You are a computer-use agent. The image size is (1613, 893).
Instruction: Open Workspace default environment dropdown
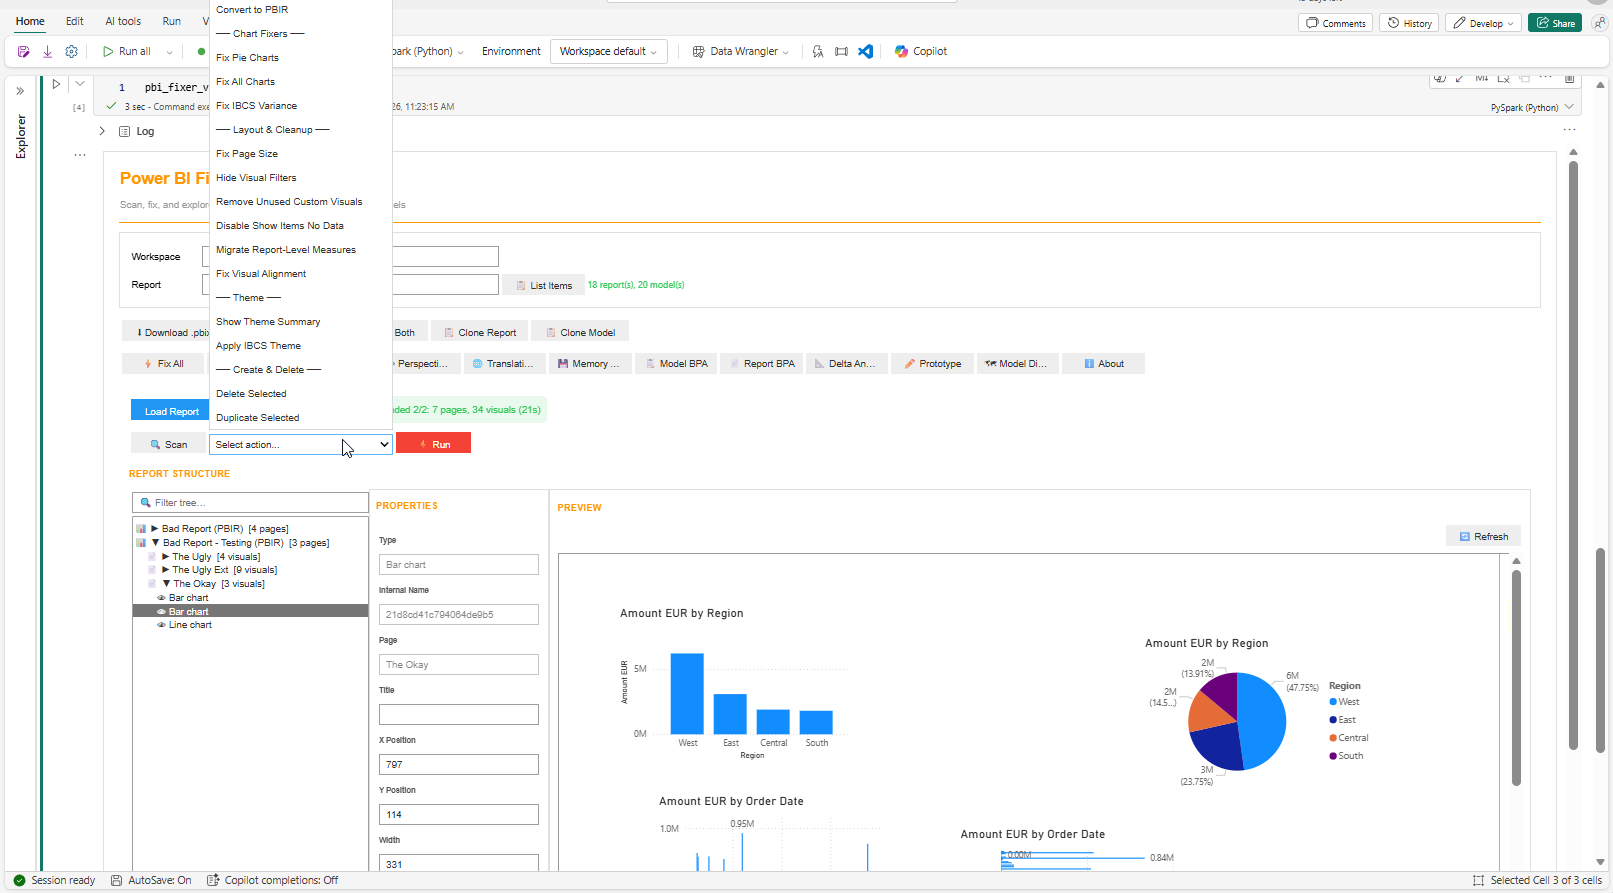tap(608, 51)
